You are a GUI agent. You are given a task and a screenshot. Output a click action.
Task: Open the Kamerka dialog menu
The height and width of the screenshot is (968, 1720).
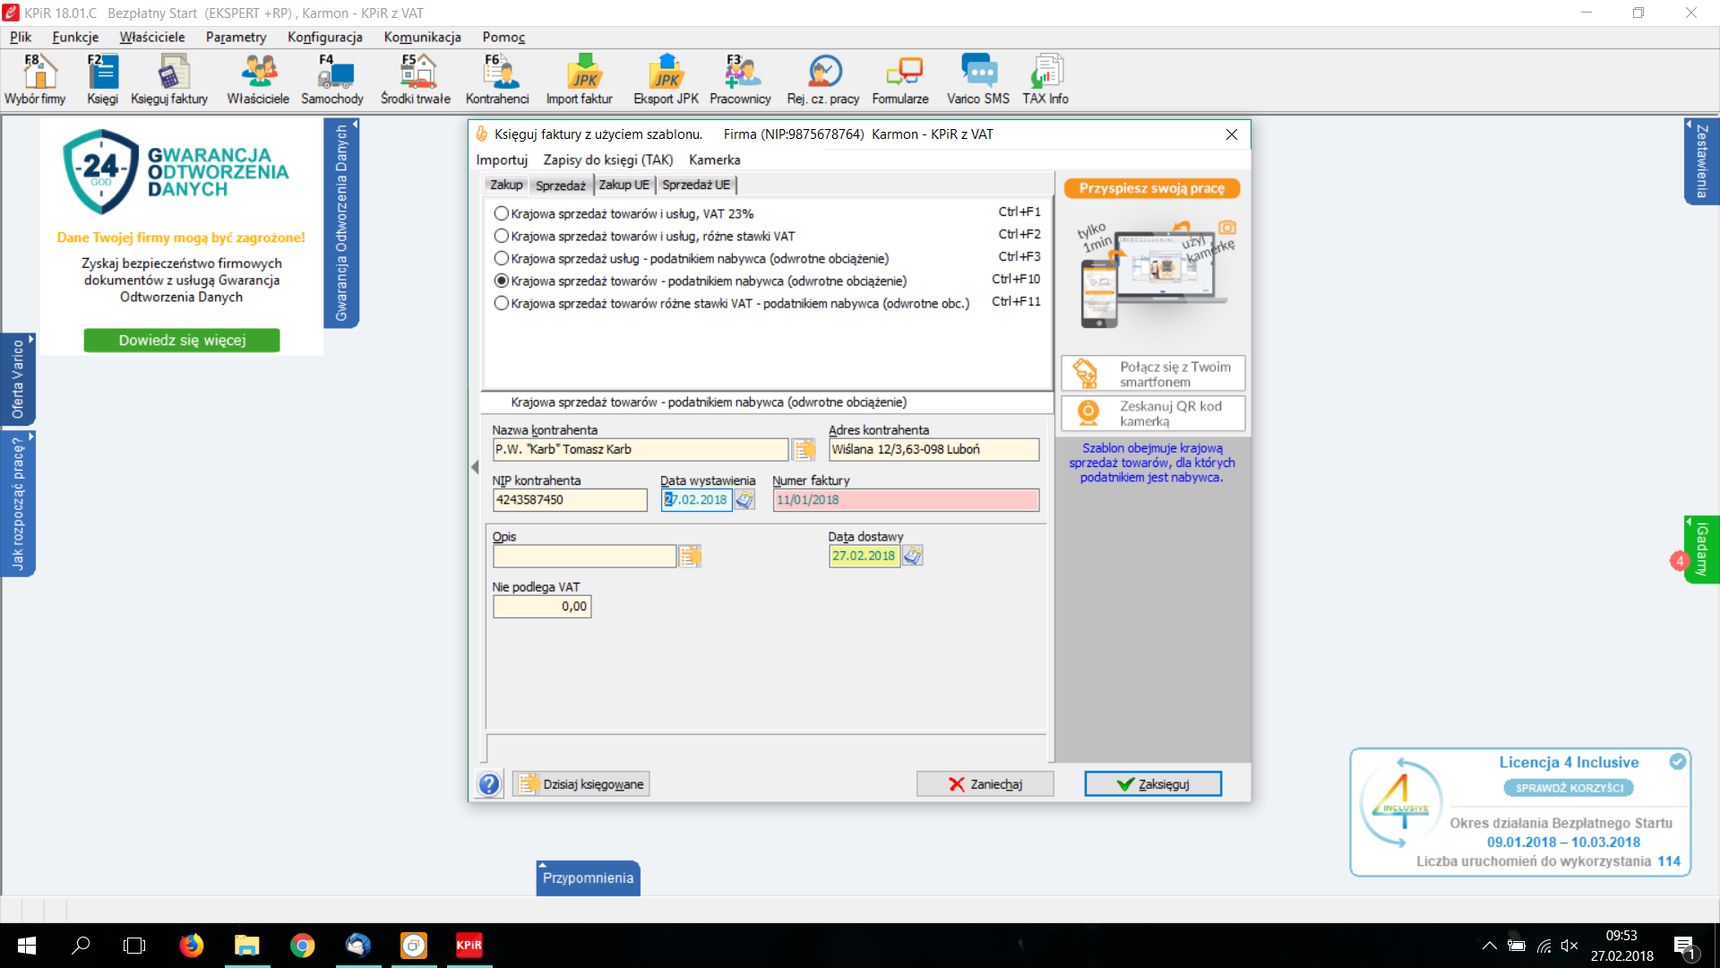[714, 160]
